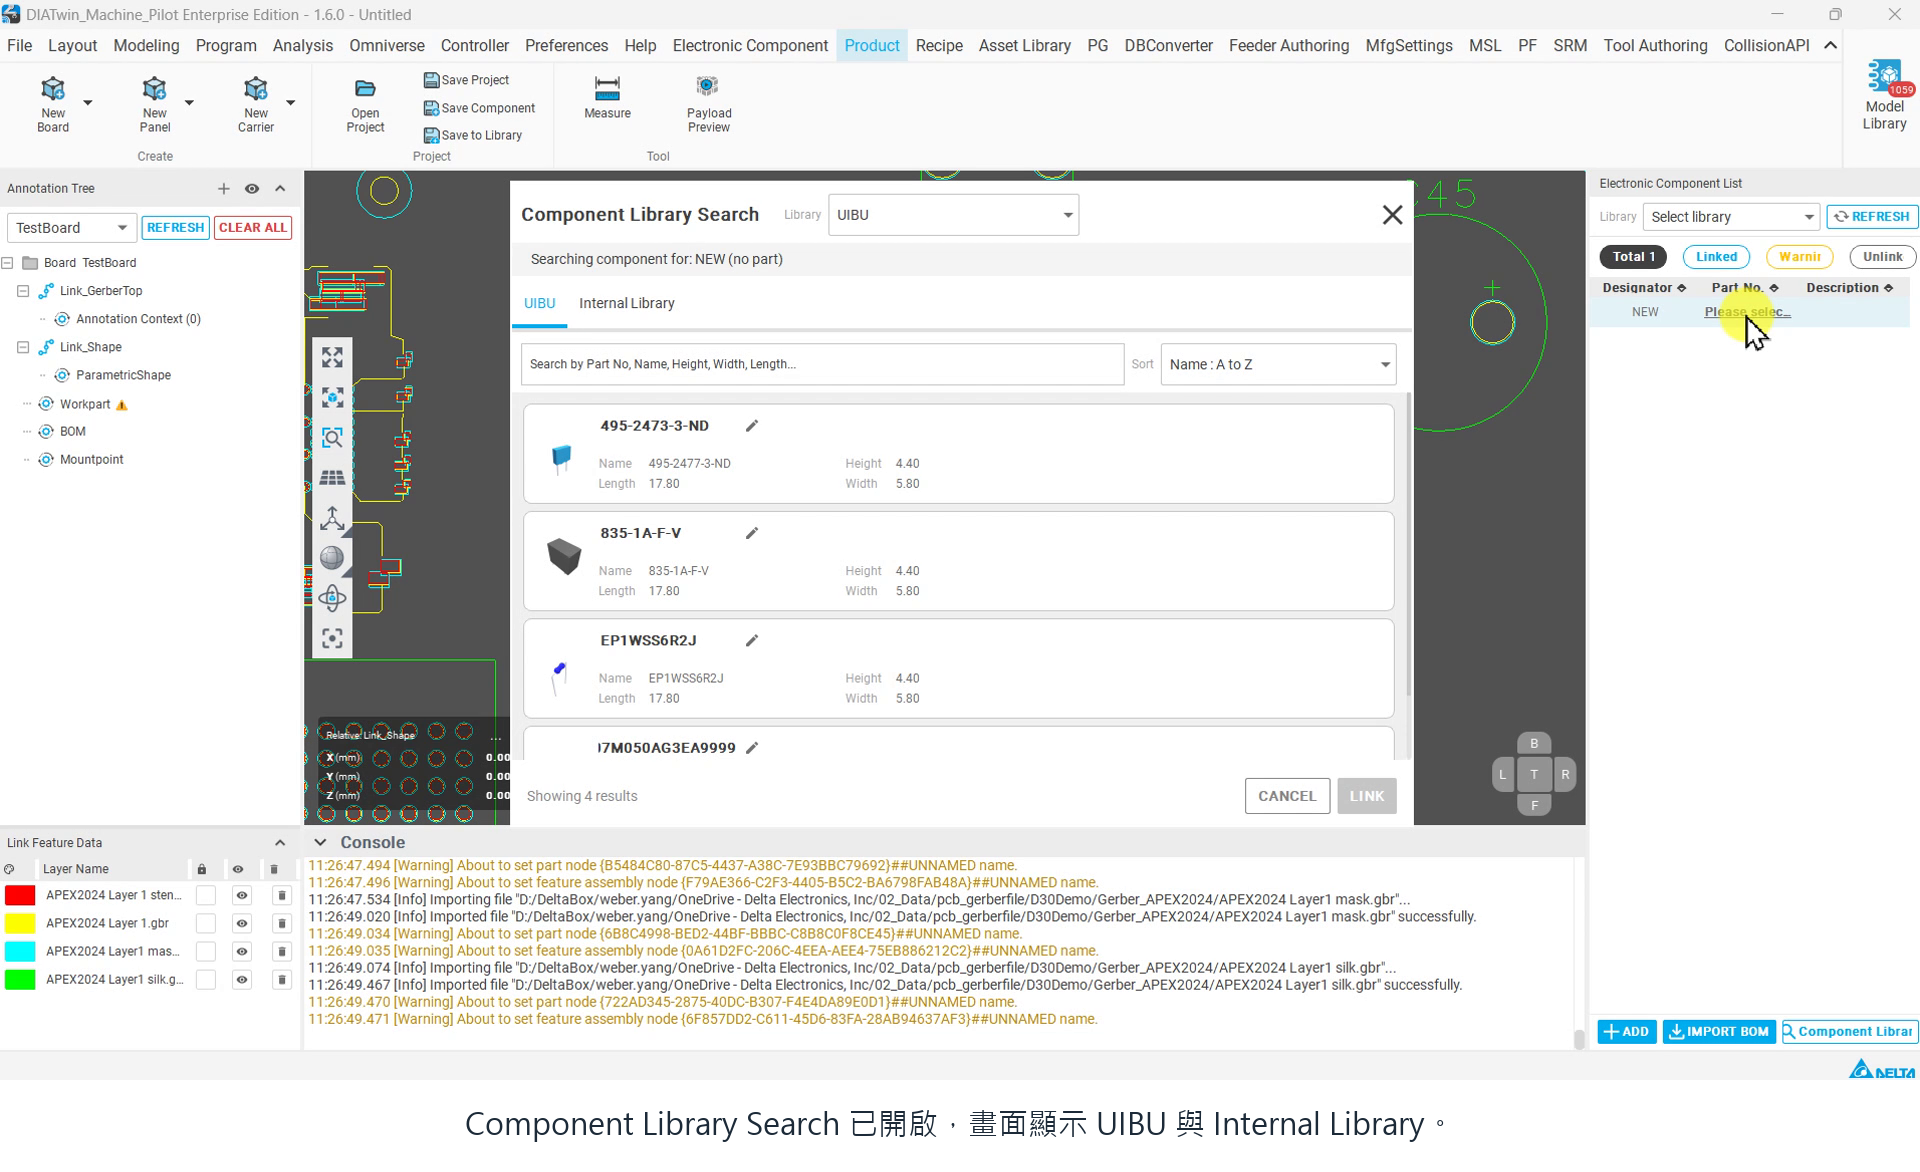Image resolution: width=1920 pixels, height=1172 pixels.
Task: Toggle Annotation Tree visibility eye icon
Action: pos(252,188)
